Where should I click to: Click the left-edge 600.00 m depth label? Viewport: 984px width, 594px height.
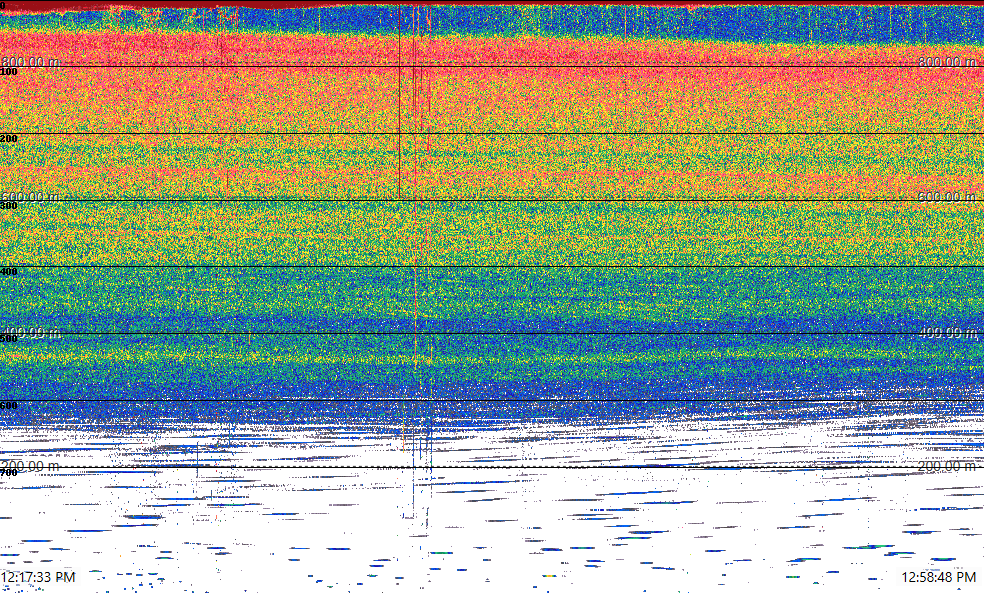31,196
